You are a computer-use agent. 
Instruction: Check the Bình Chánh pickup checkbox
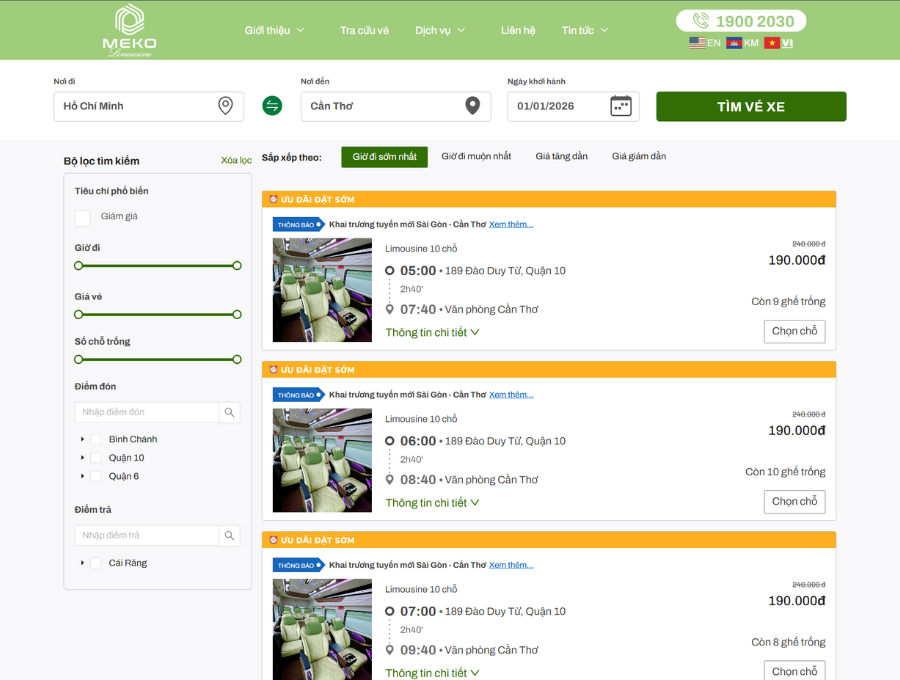[x=96, y=439]
